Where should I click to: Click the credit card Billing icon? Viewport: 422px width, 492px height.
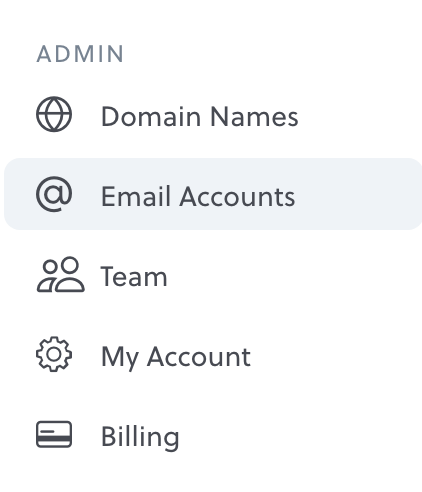point(54,434)
